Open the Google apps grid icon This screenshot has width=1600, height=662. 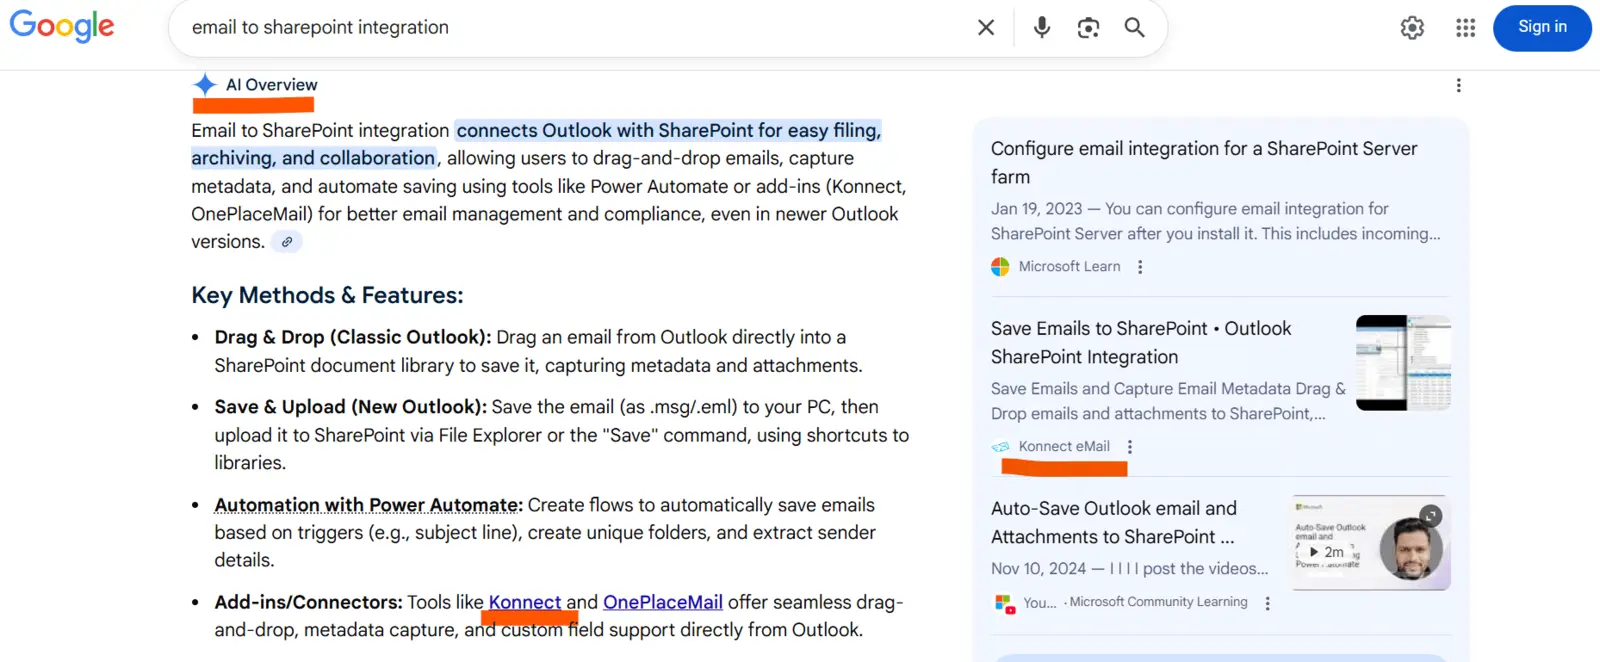click(1466, 28)
